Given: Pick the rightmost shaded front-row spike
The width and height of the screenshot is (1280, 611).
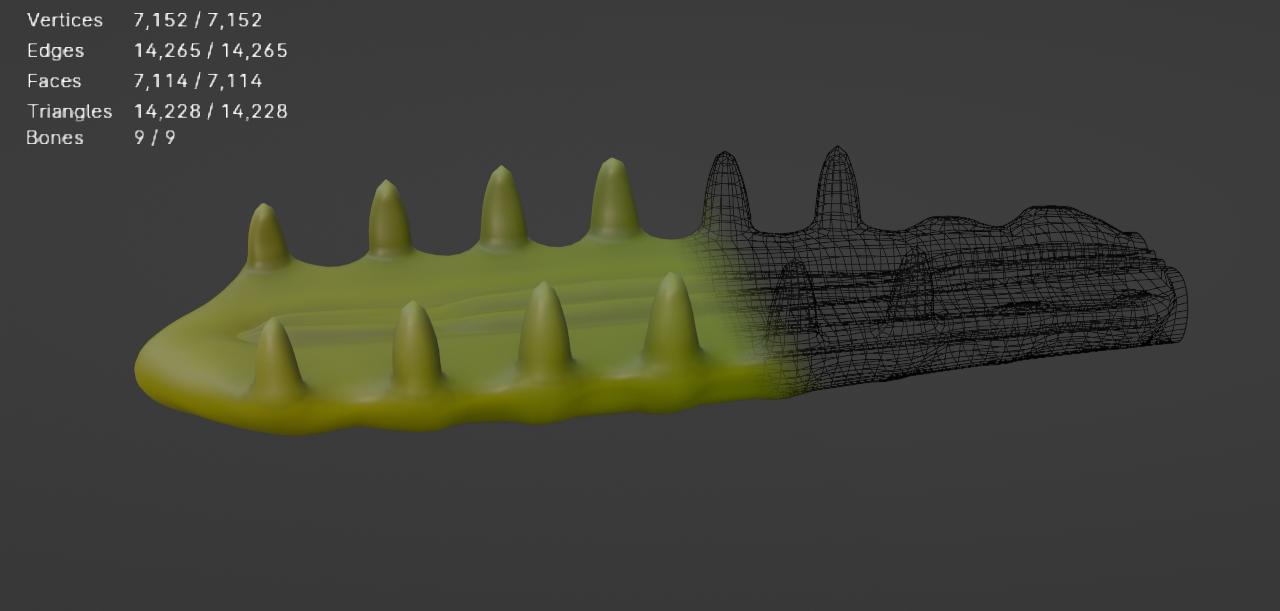Looking at the screenshot, I should coord(671,320).
